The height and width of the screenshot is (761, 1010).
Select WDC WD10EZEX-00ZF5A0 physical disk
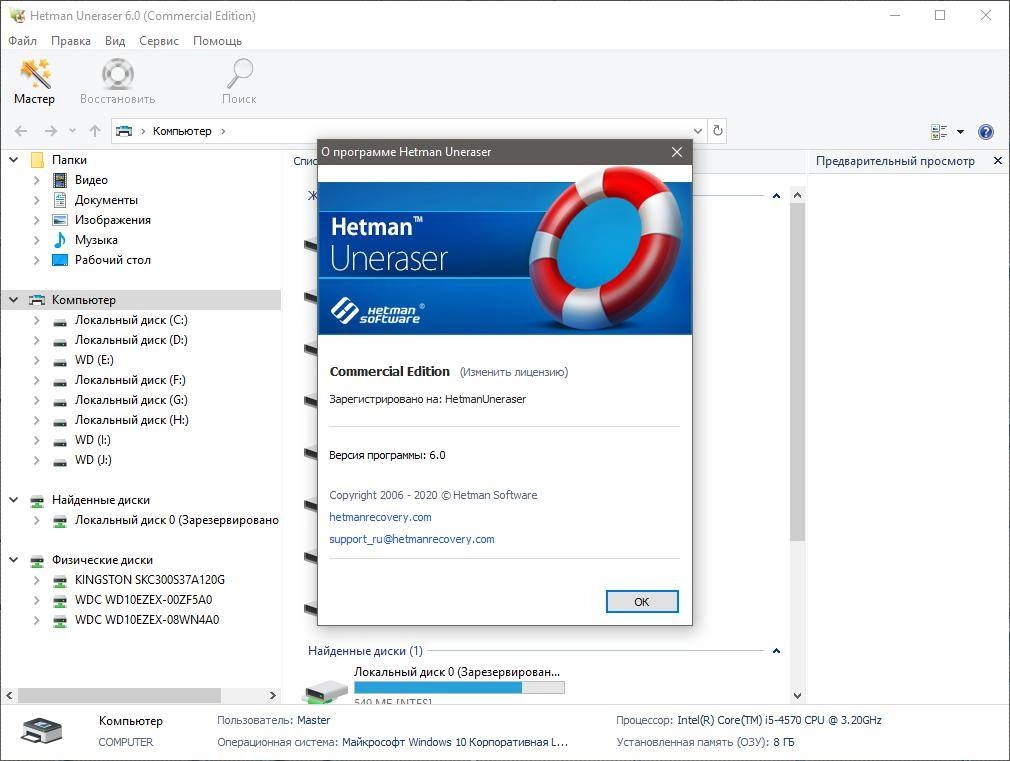pos(144,599)
